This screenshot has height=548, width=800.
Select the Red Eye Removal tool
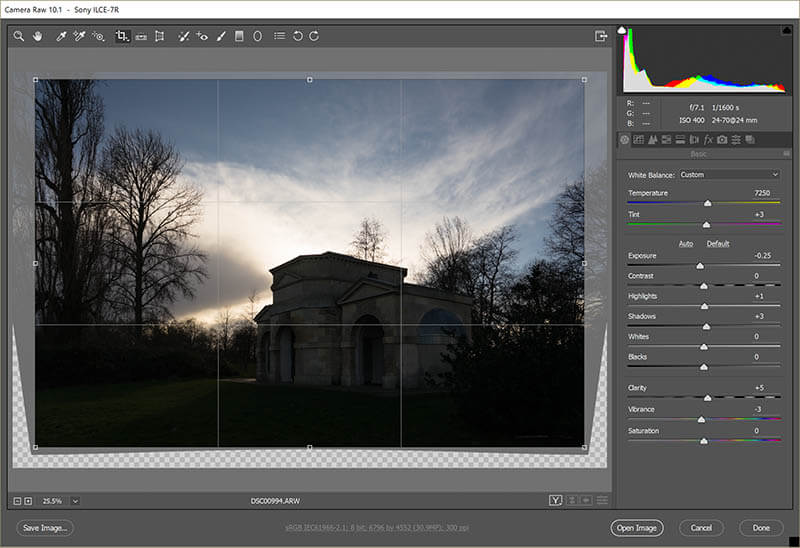click(x=202, y=36)
